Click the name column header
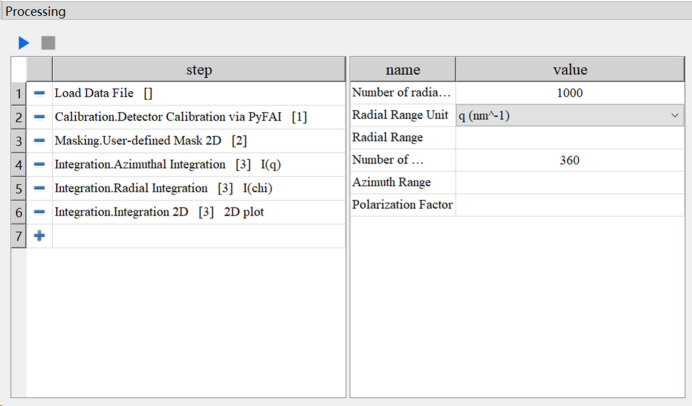 (403, 70)
